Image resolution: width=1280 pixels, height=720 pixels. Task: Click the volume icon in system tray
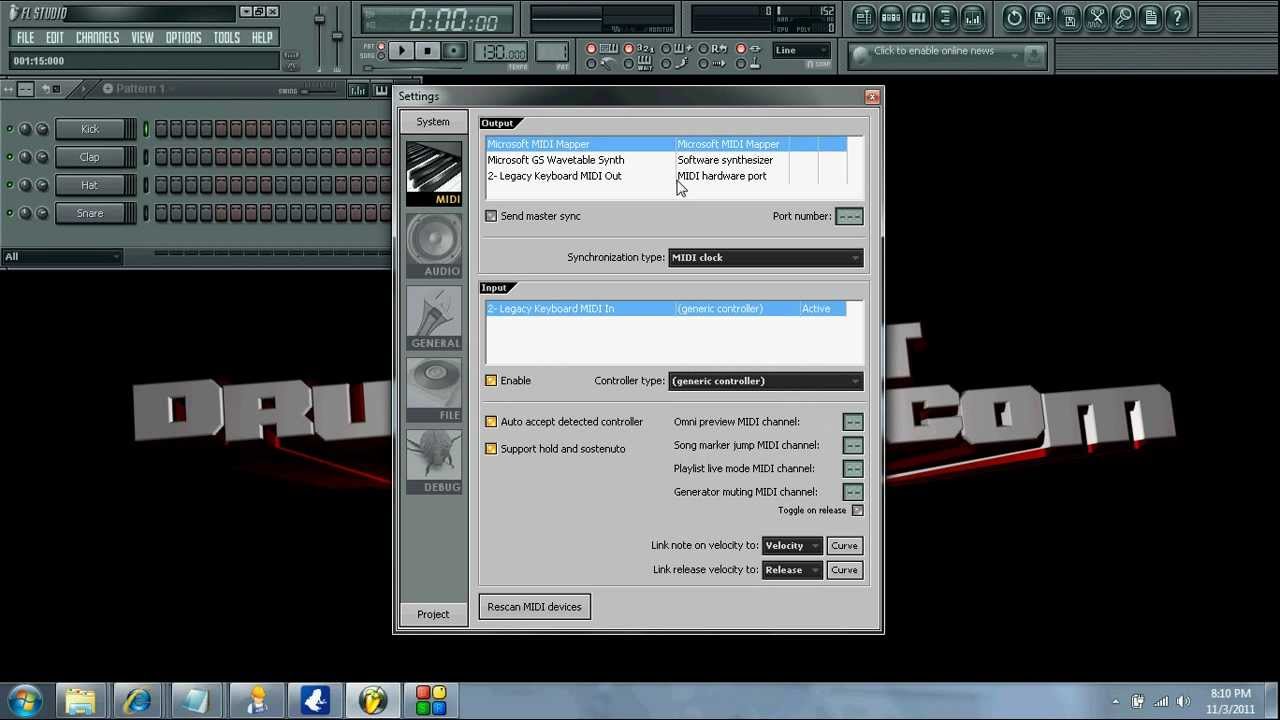[x=1183, y=701]
